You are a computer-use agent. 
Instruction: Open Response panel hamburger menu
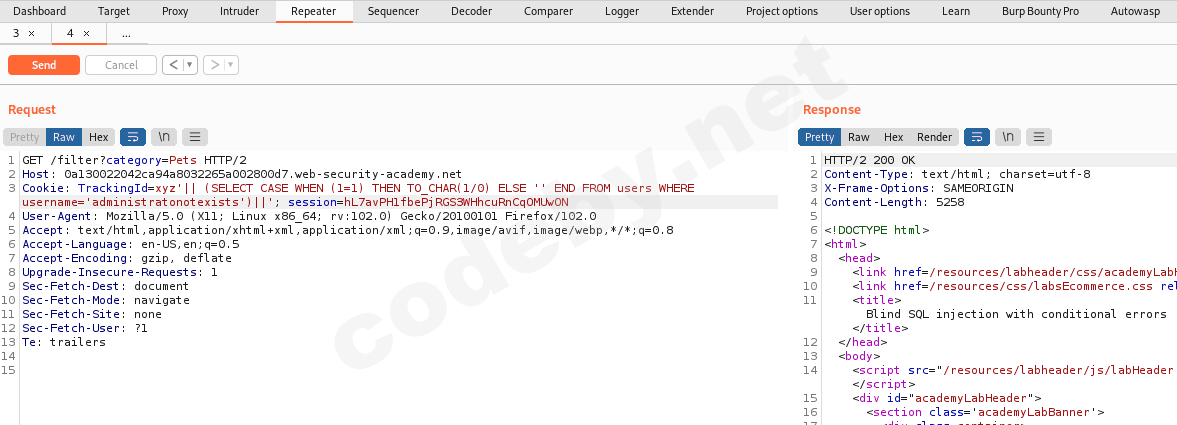click(1039, 137)
